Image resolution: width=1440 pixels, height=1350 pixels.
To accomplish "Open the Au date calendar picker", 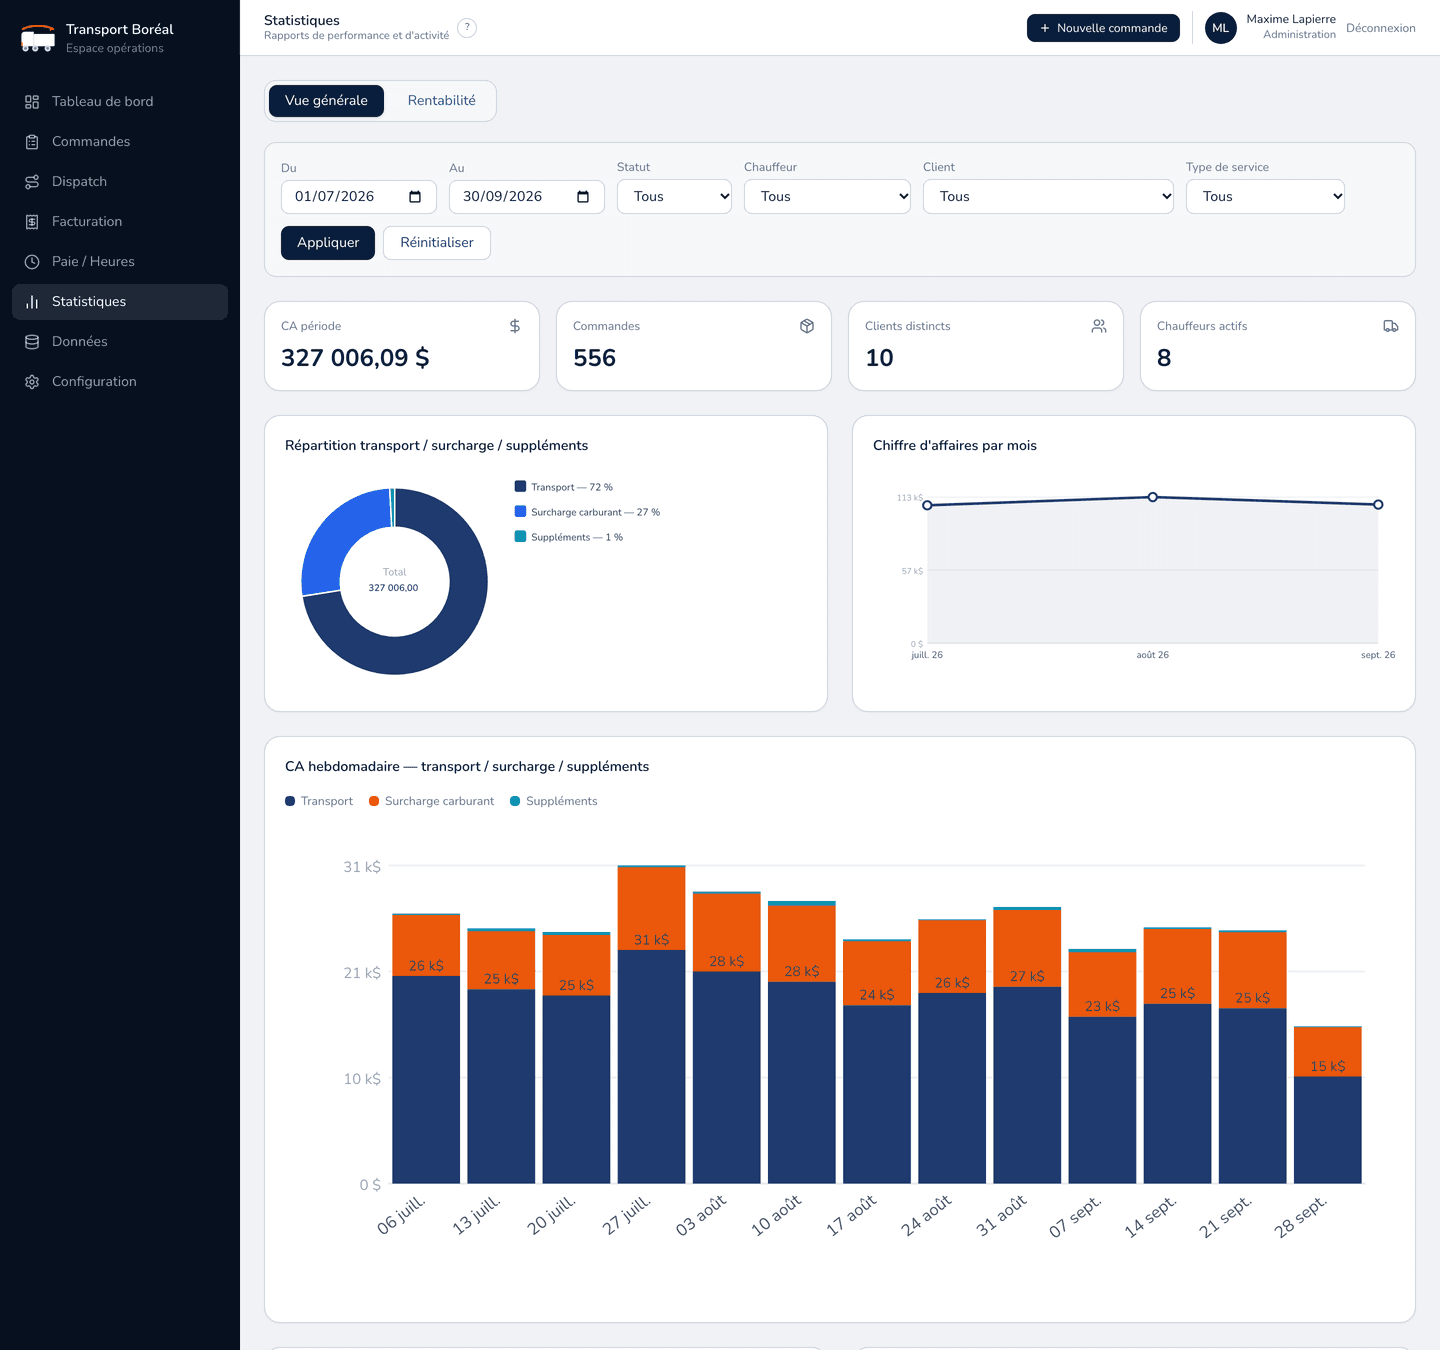I will 583,197.
